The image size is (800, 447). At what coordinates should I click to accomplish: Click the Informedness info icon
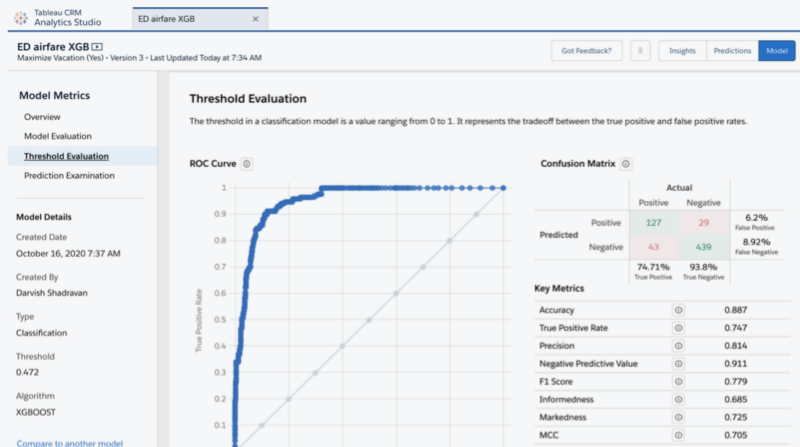pyautogui.click(x=678, y=400)
